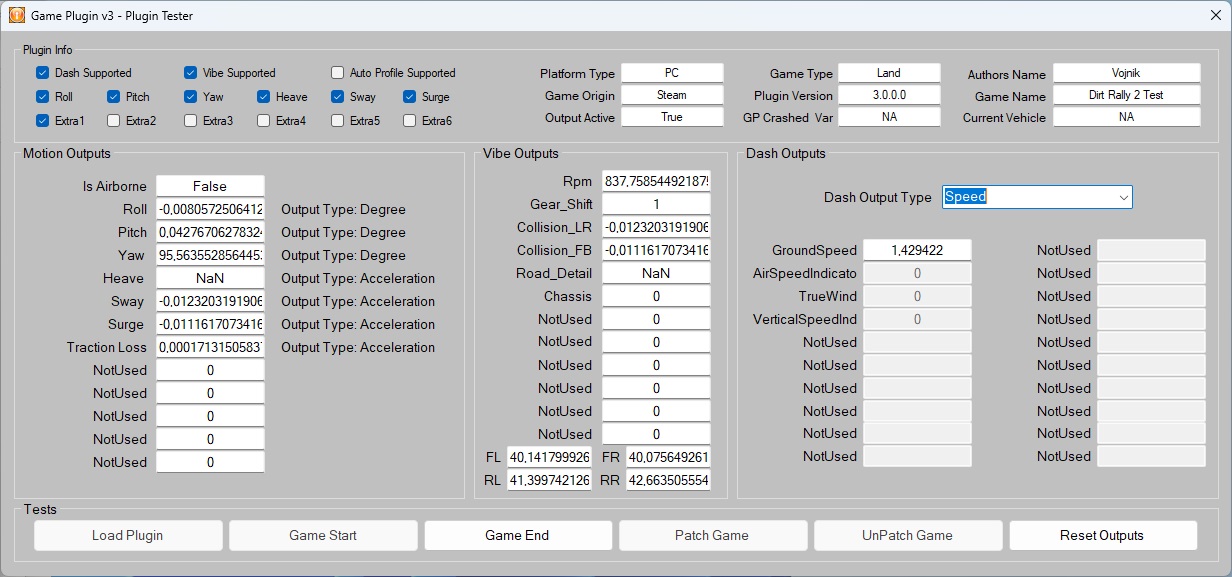Select the Game Name text field

pos(1126,96)
